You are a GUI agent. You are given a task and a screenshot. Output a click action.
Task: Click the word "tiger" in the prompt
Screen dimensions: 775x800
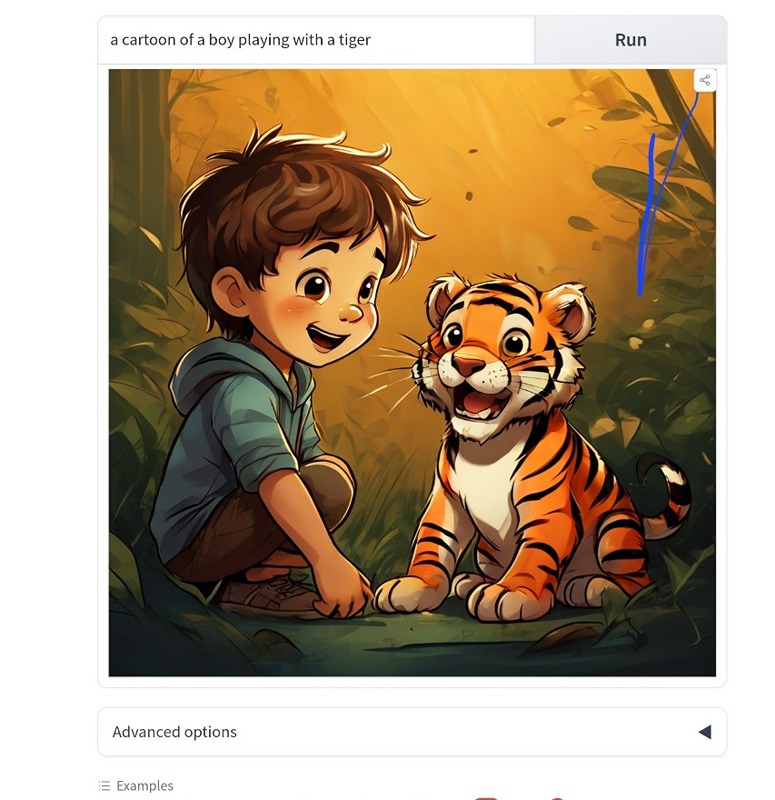tap(355, 40)
